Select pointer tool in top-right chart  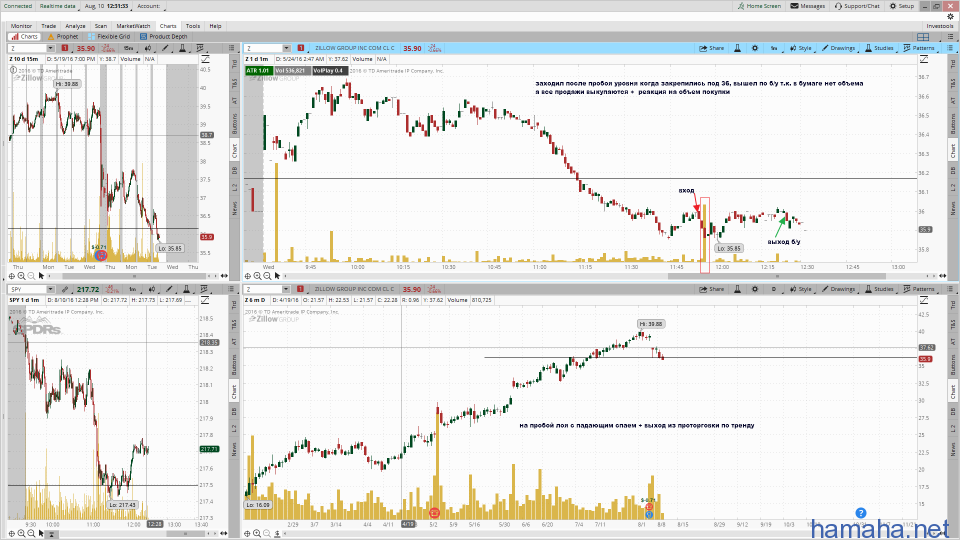[x=277, y=276]
